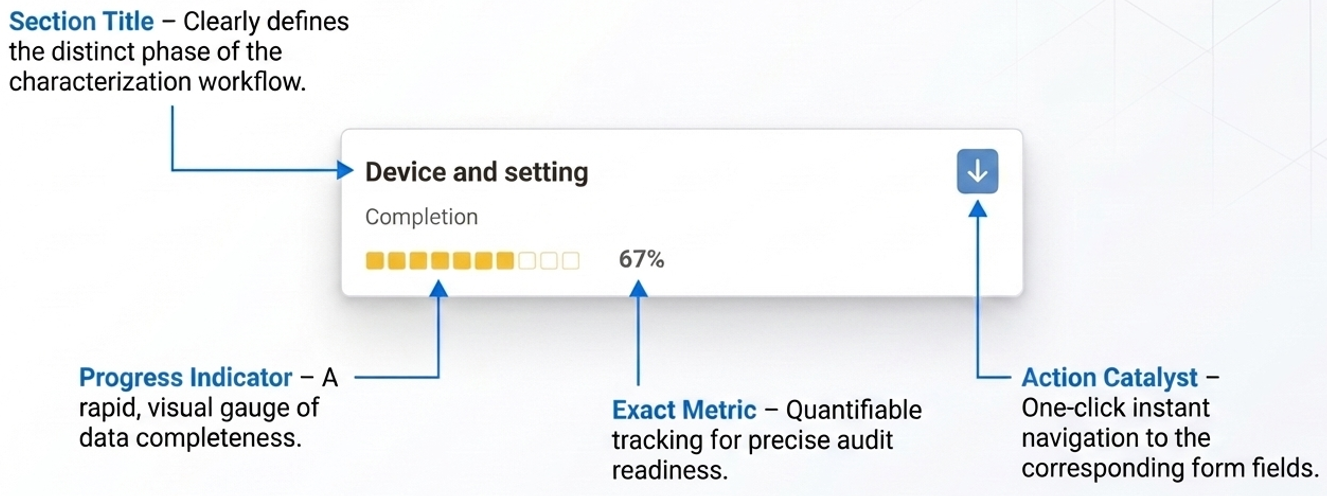Click the second empty progress segment
Viewport: 1327px width, 496px height.
point(549,261)
